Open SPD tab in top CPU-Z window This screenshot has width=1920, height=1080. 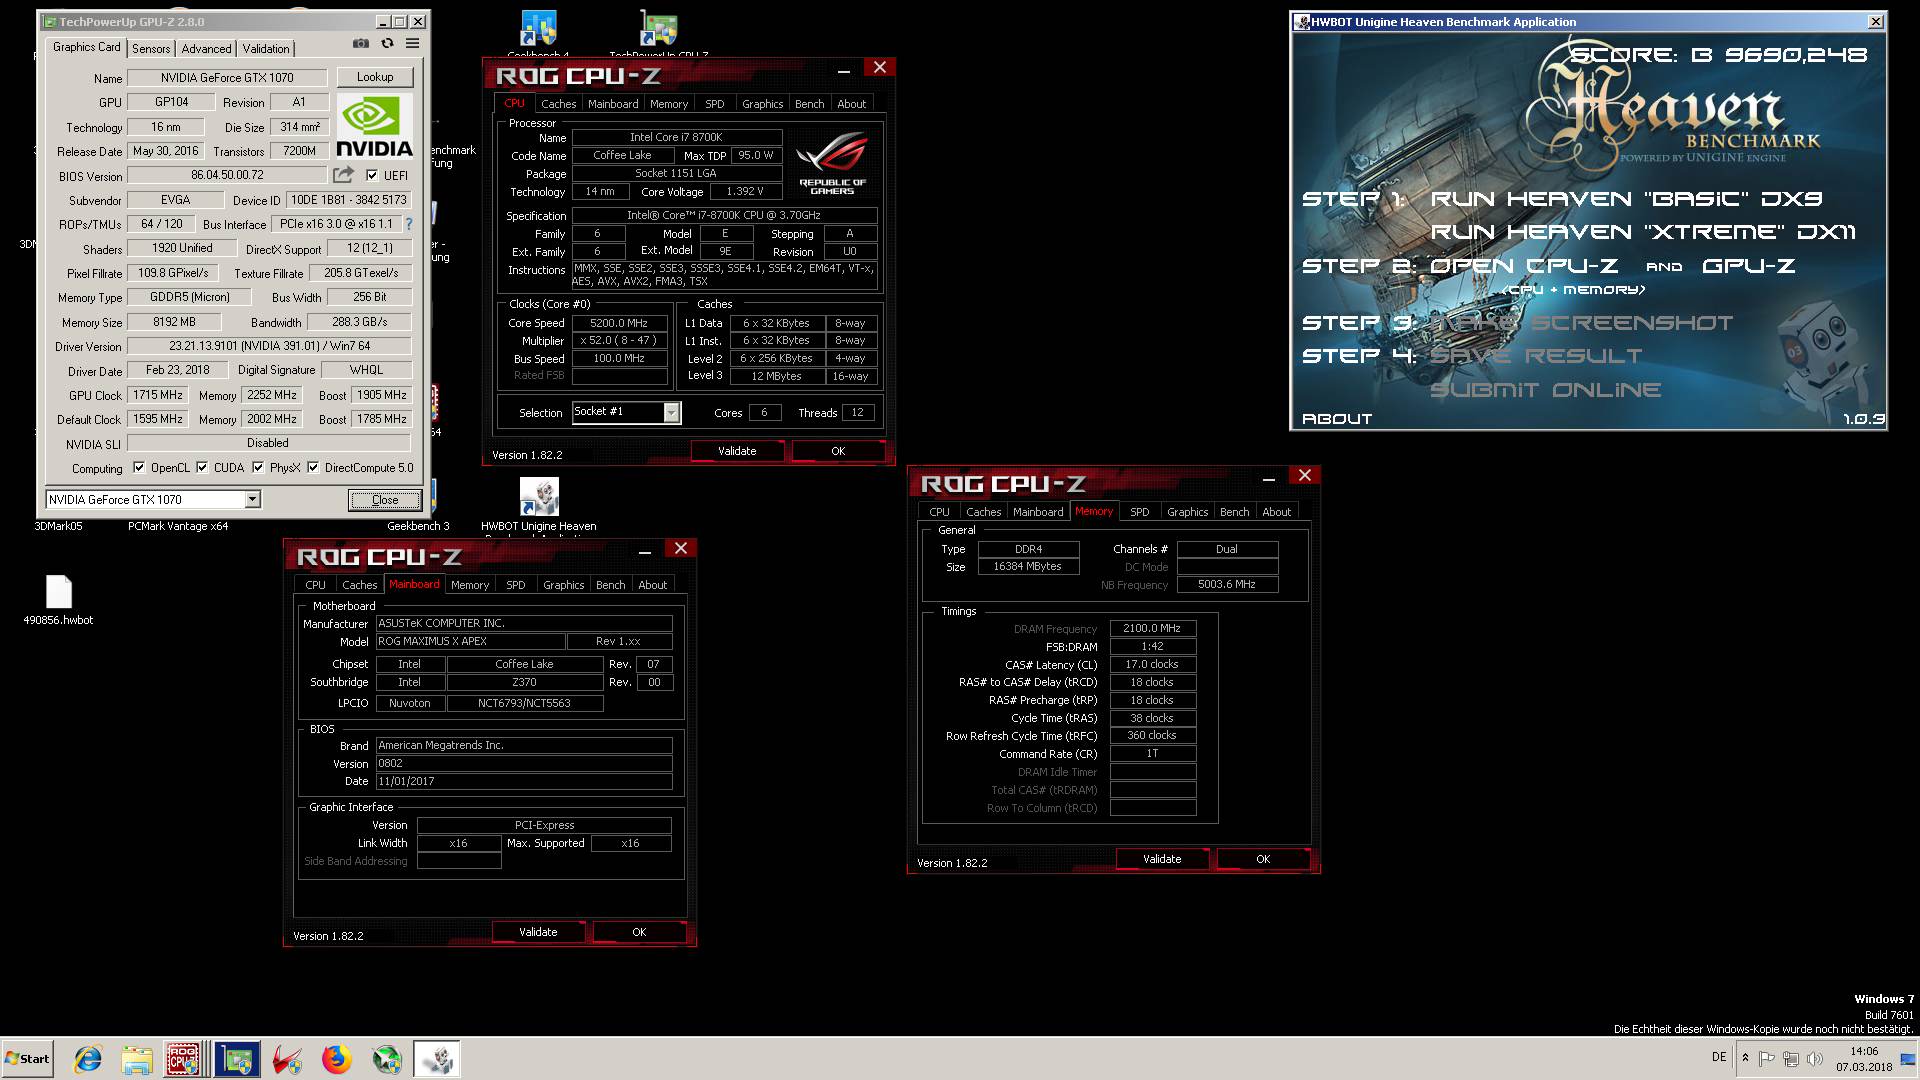point(714,104)
